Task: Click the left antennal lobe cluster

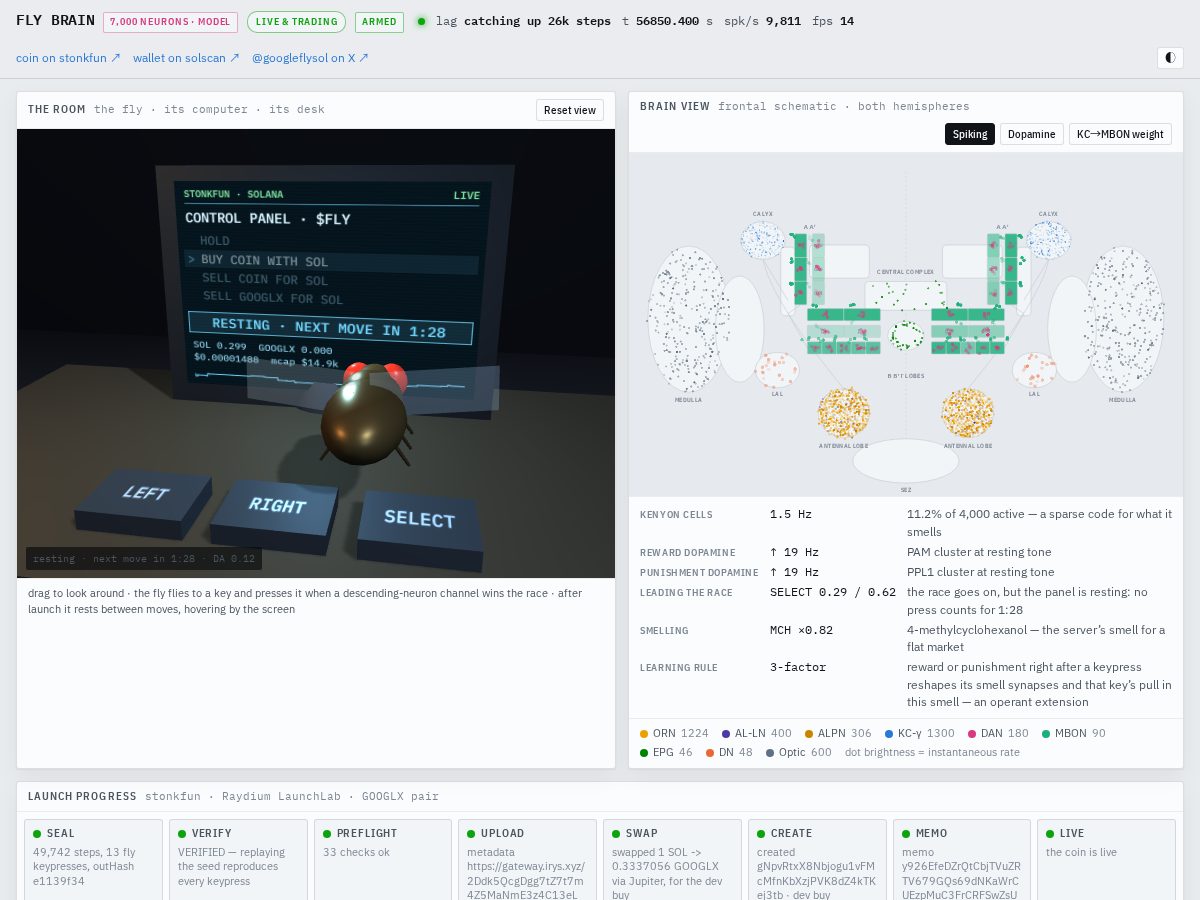Action: pyautogui.click(x=843, y=413)
